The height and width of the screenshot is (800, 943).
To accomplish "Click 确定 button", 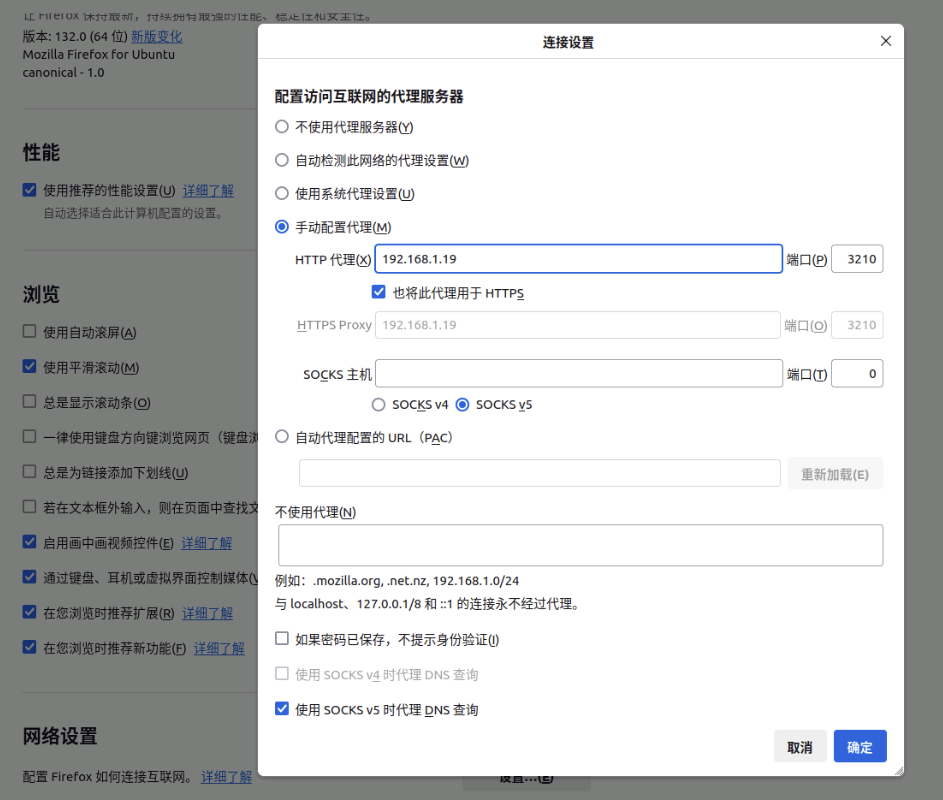I will (860, 746).
